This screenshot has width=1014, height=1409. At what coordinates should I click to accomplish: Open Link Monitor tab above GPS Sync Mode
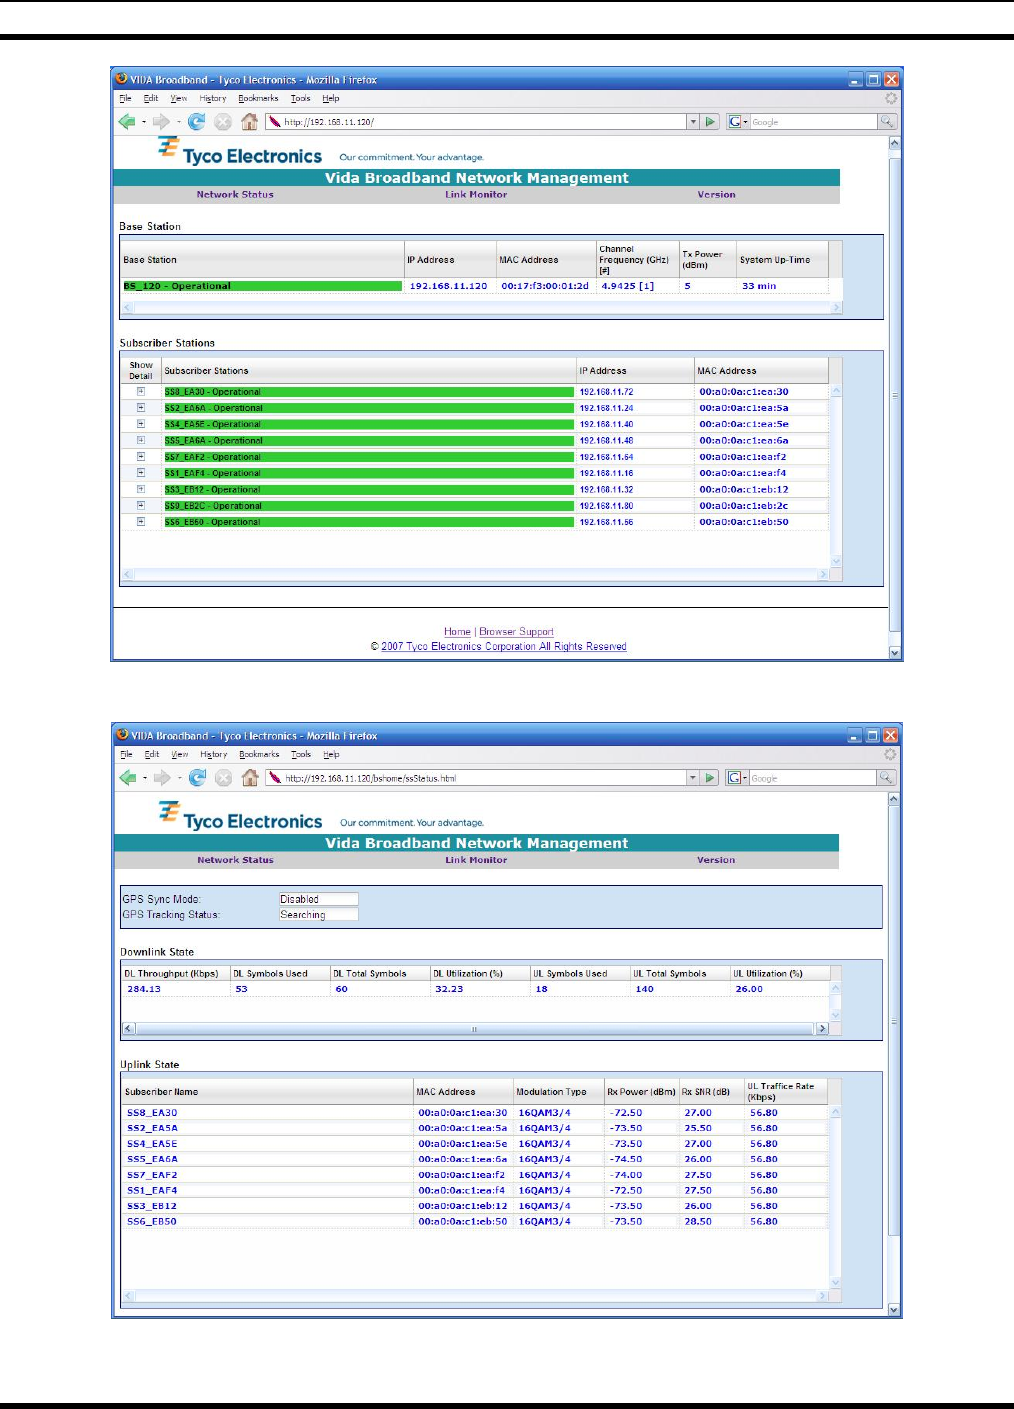pyautogui.click(x=476, y=860)
